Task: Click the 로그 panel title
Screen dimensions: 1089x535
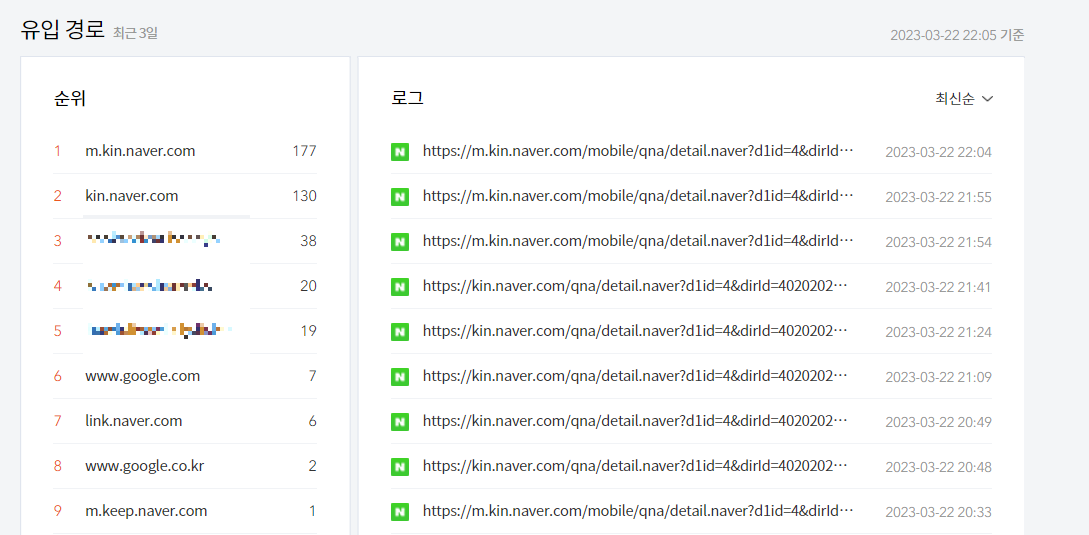Action: [x=407, y=98]
